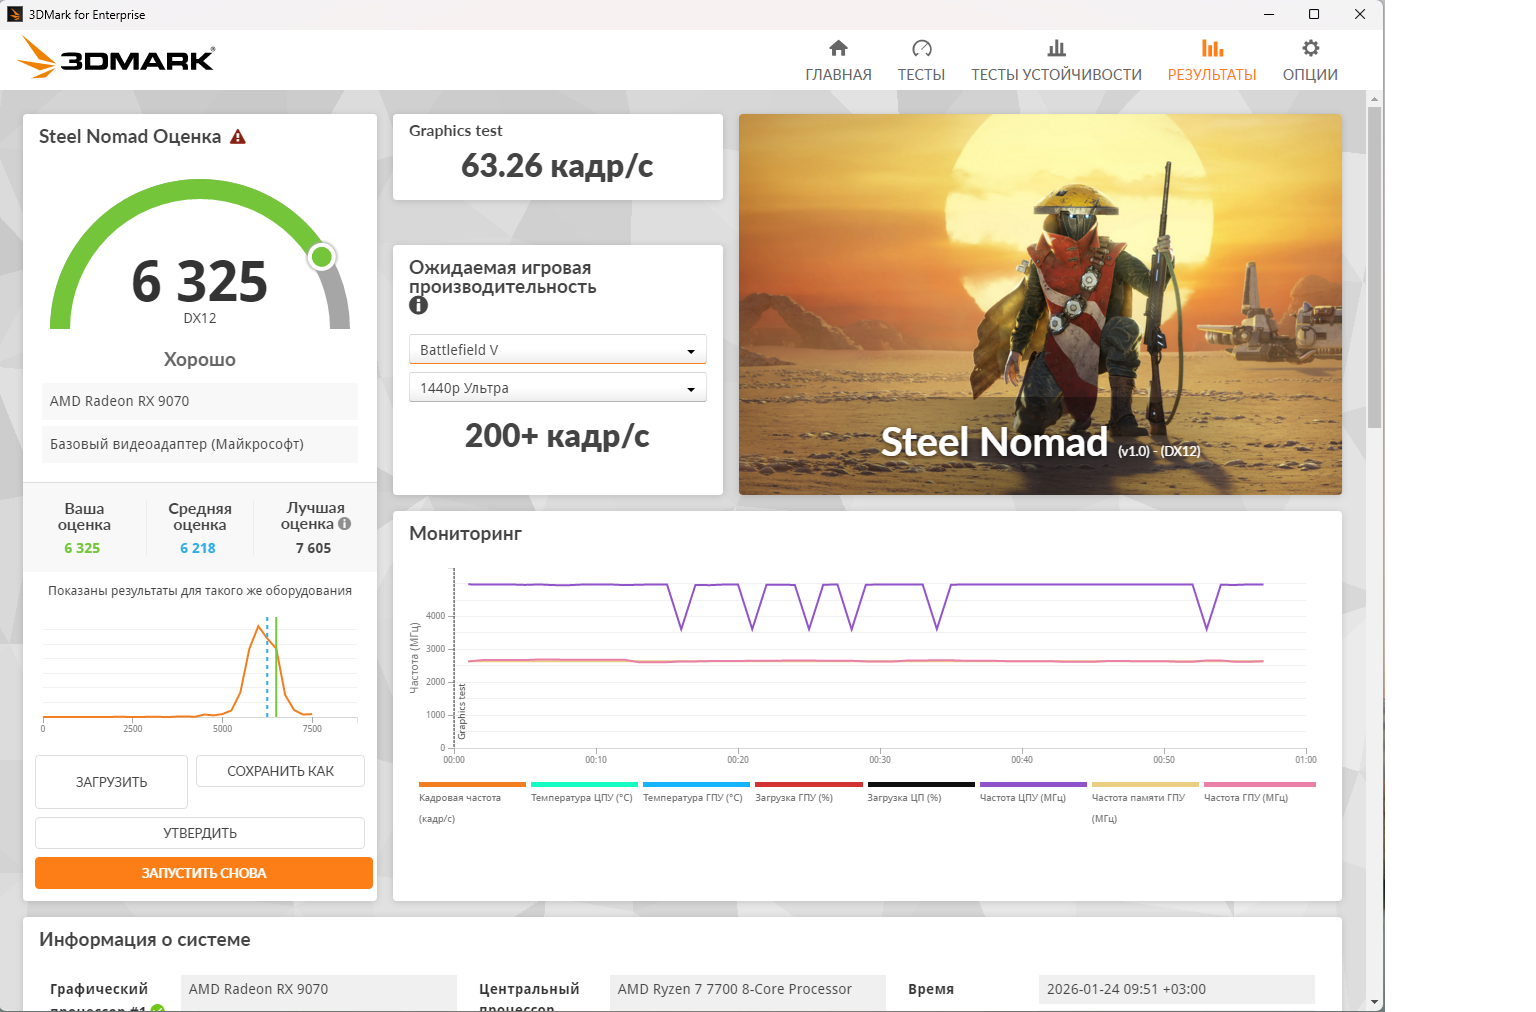Viewport: 1536px width, 1012px height.
Task: Click the scrollbar down arrow
Action: [1375, 1002]
